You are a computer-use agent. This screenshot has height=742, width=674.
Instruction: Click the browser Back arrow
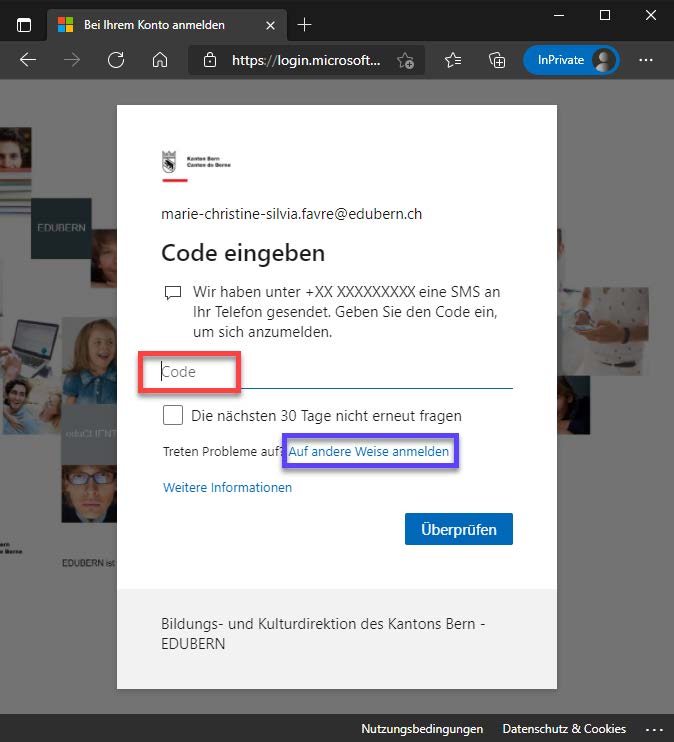(x=28, y=60)
